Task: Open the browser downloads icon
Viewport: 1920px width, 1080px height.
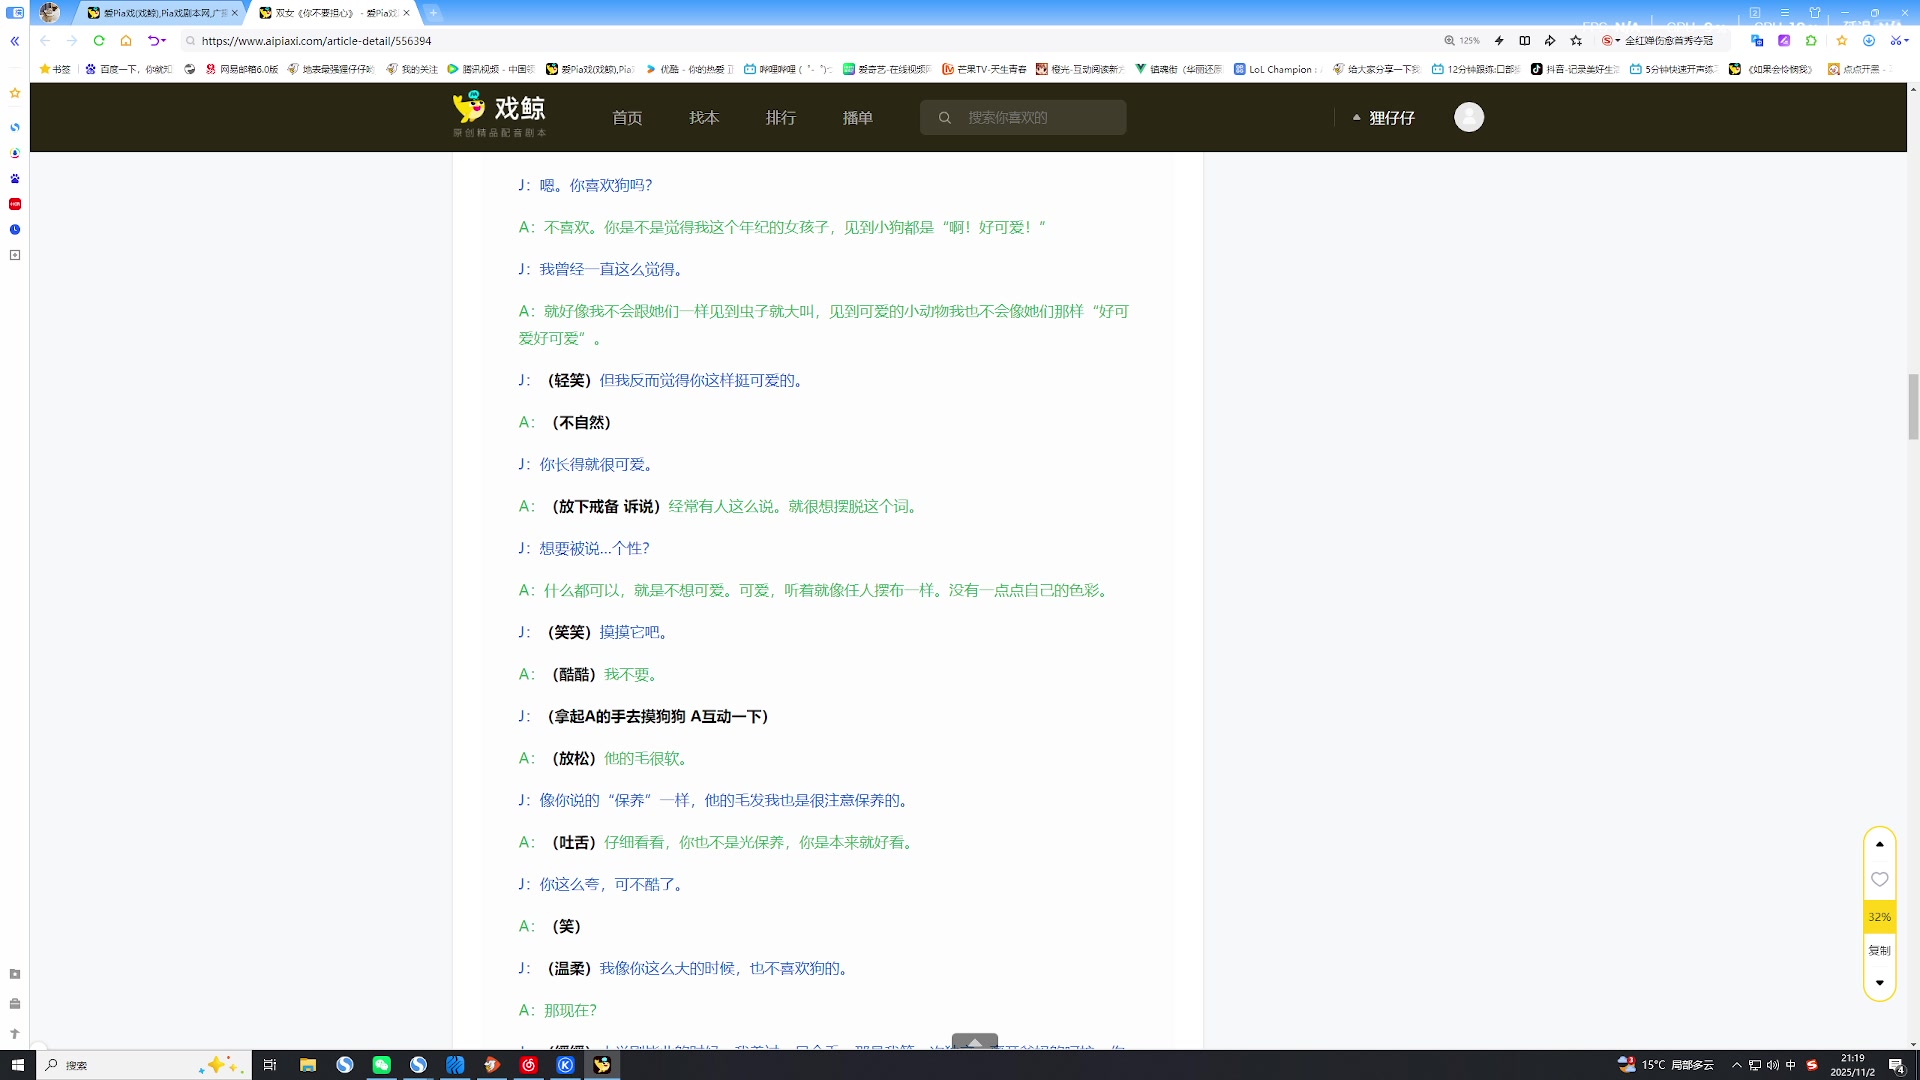Action: coord(1868,41)
